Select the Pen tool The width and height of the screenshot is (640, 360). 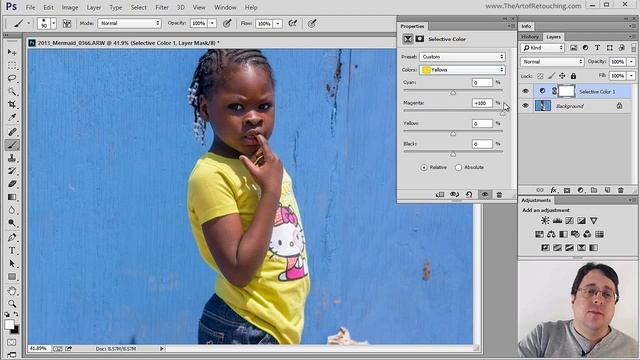click(x=12, y=237)
